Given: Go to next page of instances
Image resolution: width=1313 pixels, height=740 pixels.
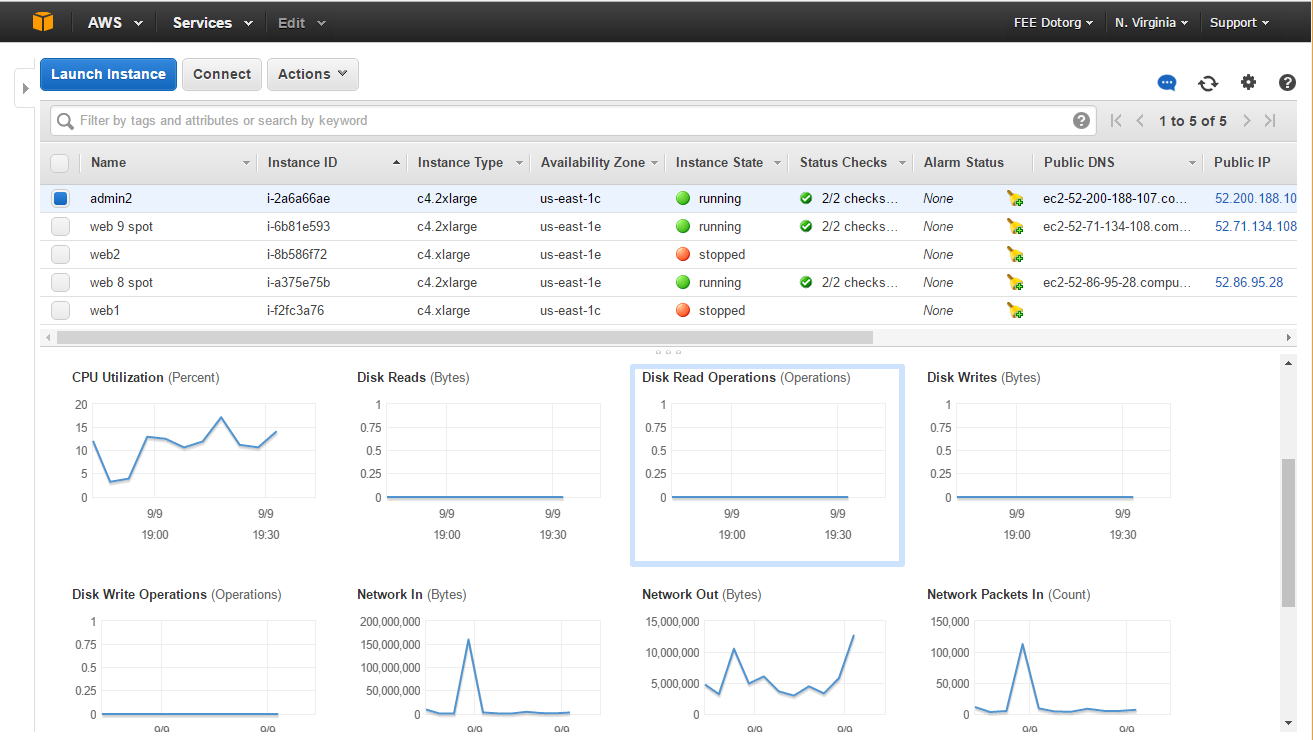Looking at the screenshot, I should point(1247,121).
